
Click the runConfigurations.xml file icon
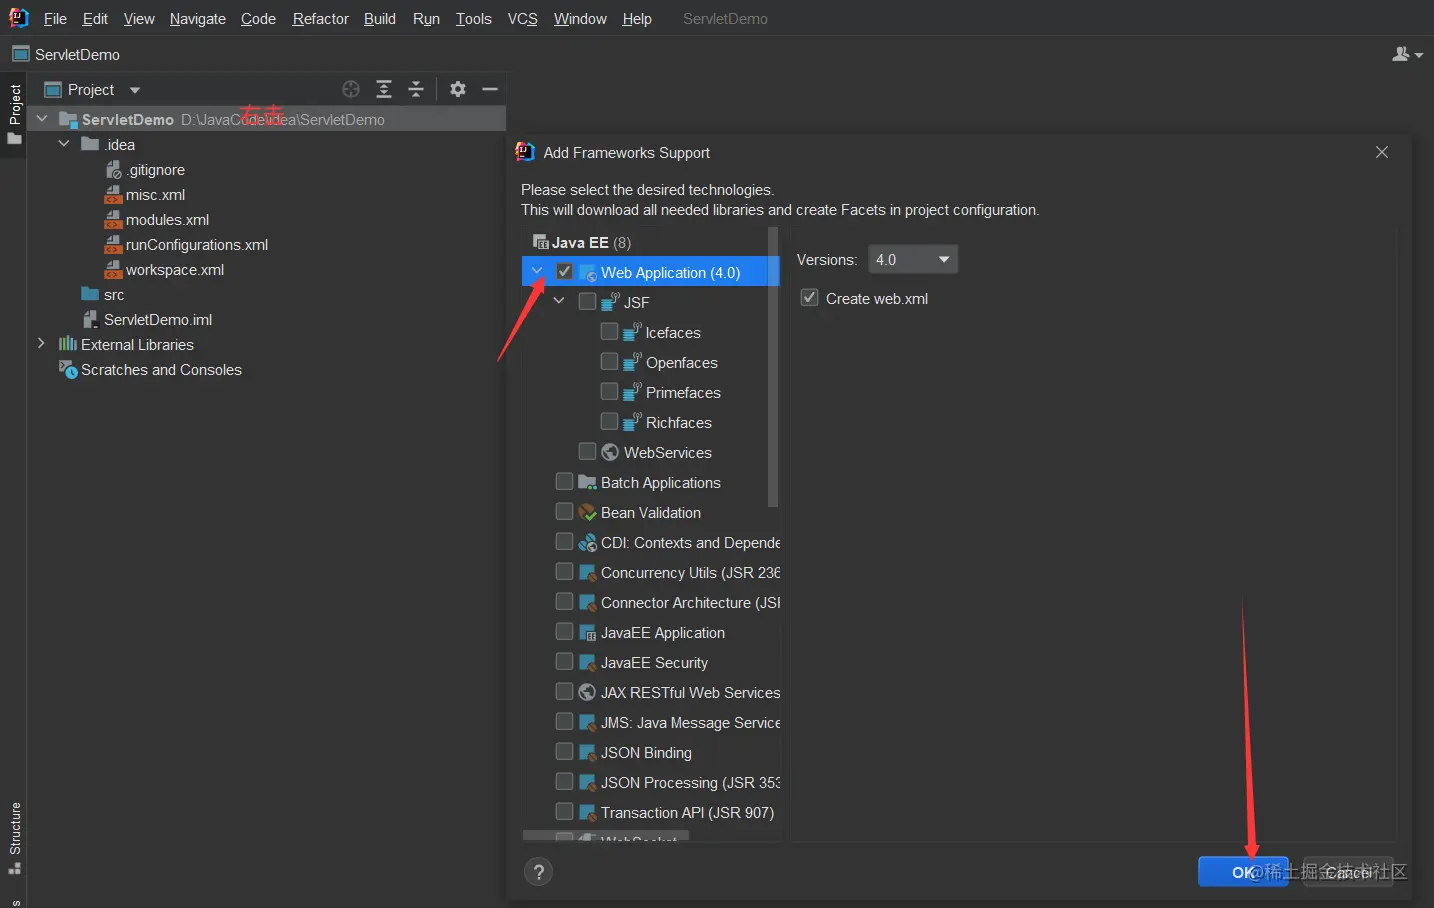click(x=114, y=245)
